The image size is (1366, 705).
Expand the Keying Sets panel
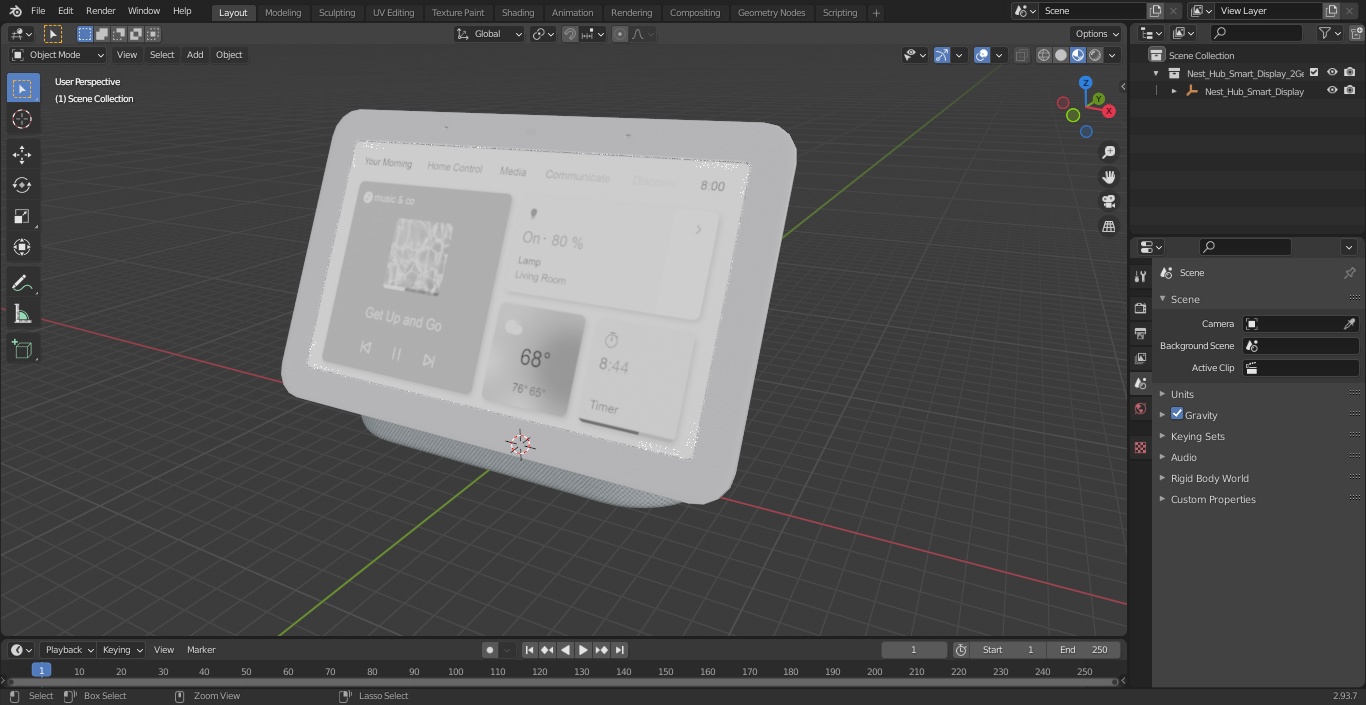pyautogui.click(x=1197, y=436)
